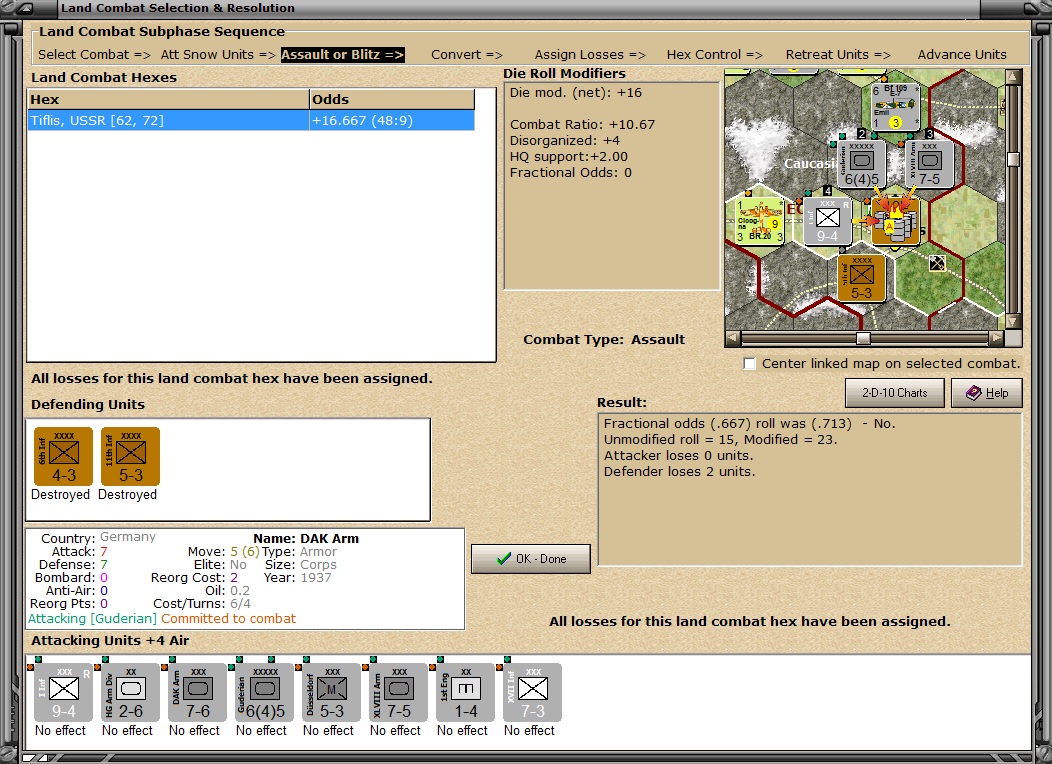1052x764 pixels.
Task: Click the map horizontal scrollbar thumb
Action: coord(863,339)
